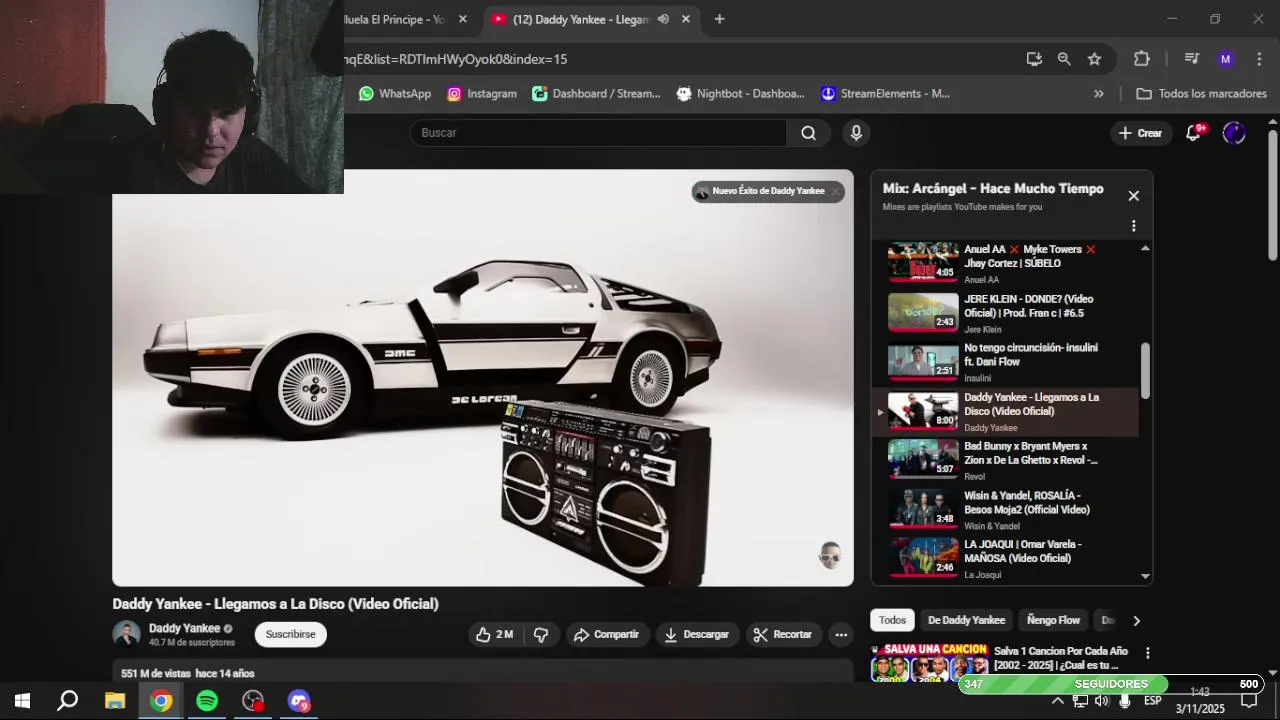Open Chrome extensions puzzle icon

pos(1141,59)
